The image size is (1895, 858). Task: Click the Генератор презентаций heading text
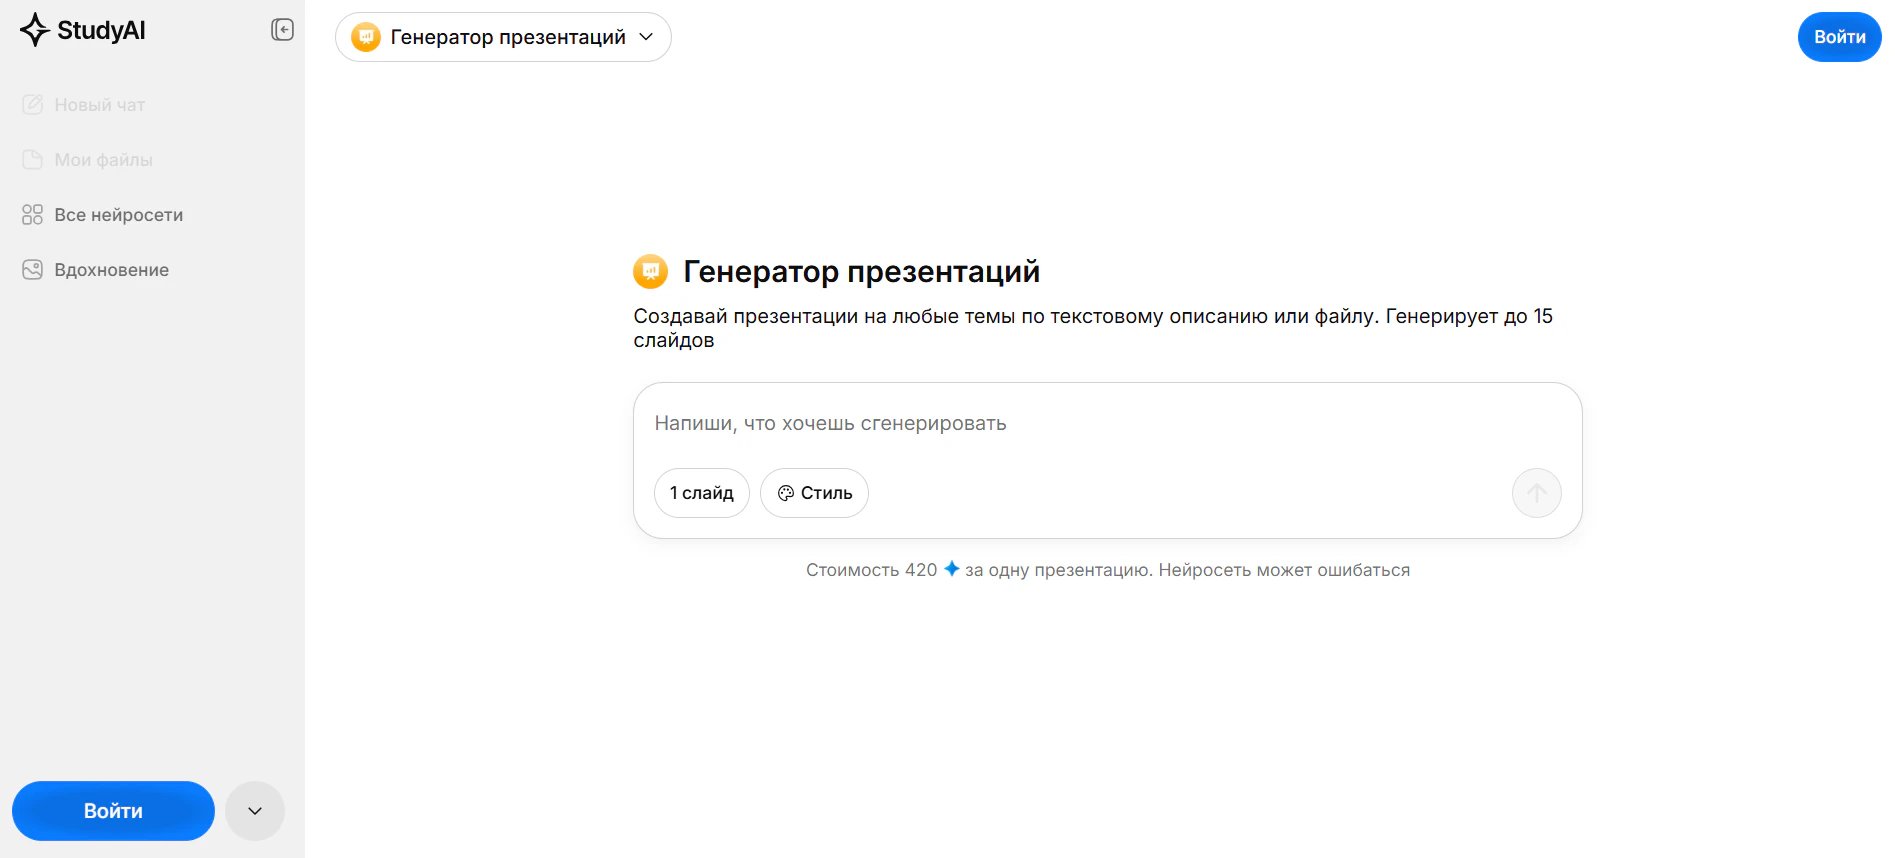click(x=862, y=271)
